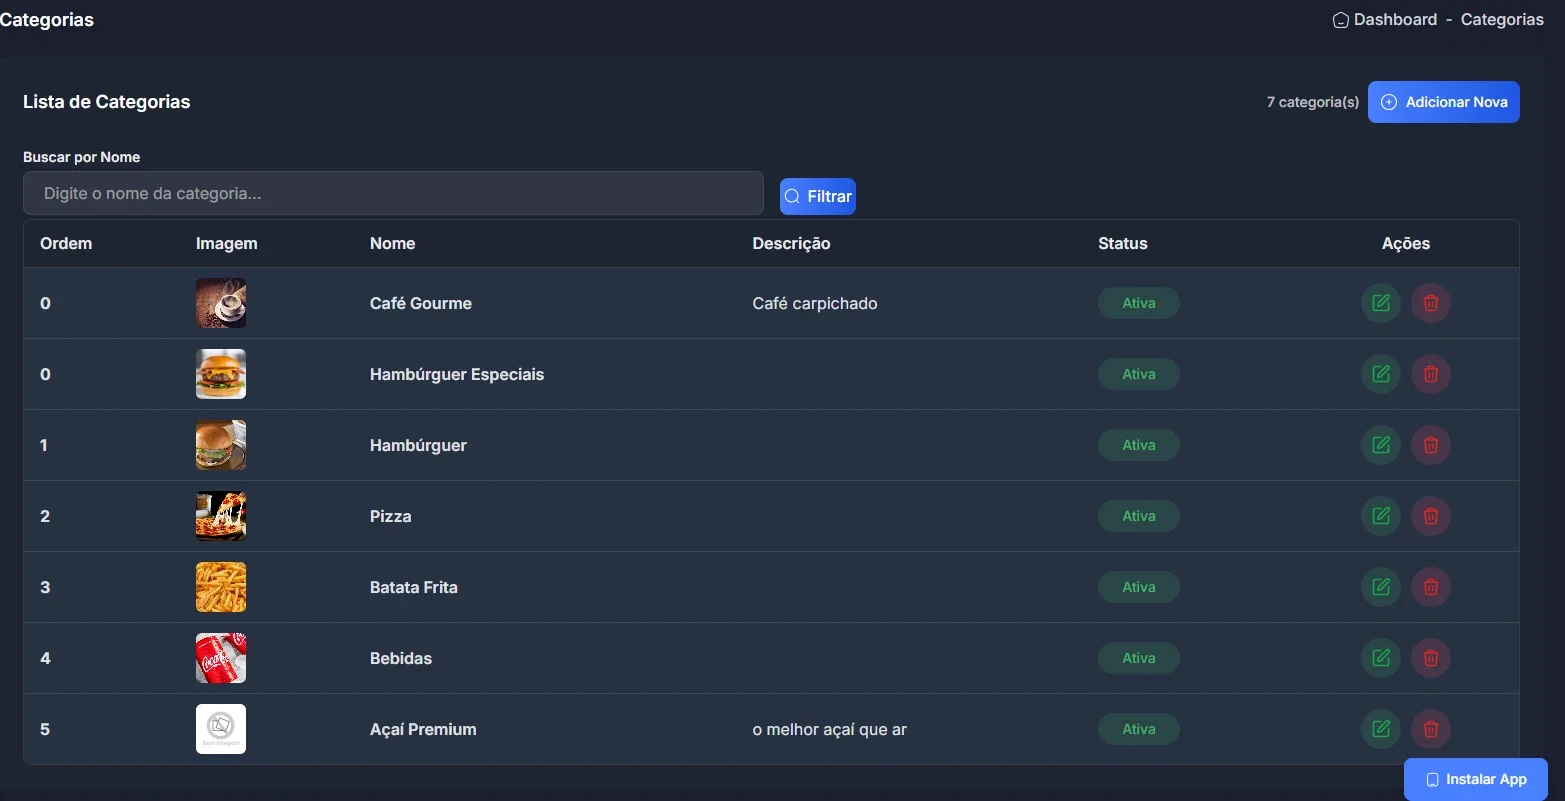
Task: Apply the Filtrar search button
Action: [817, 196]
